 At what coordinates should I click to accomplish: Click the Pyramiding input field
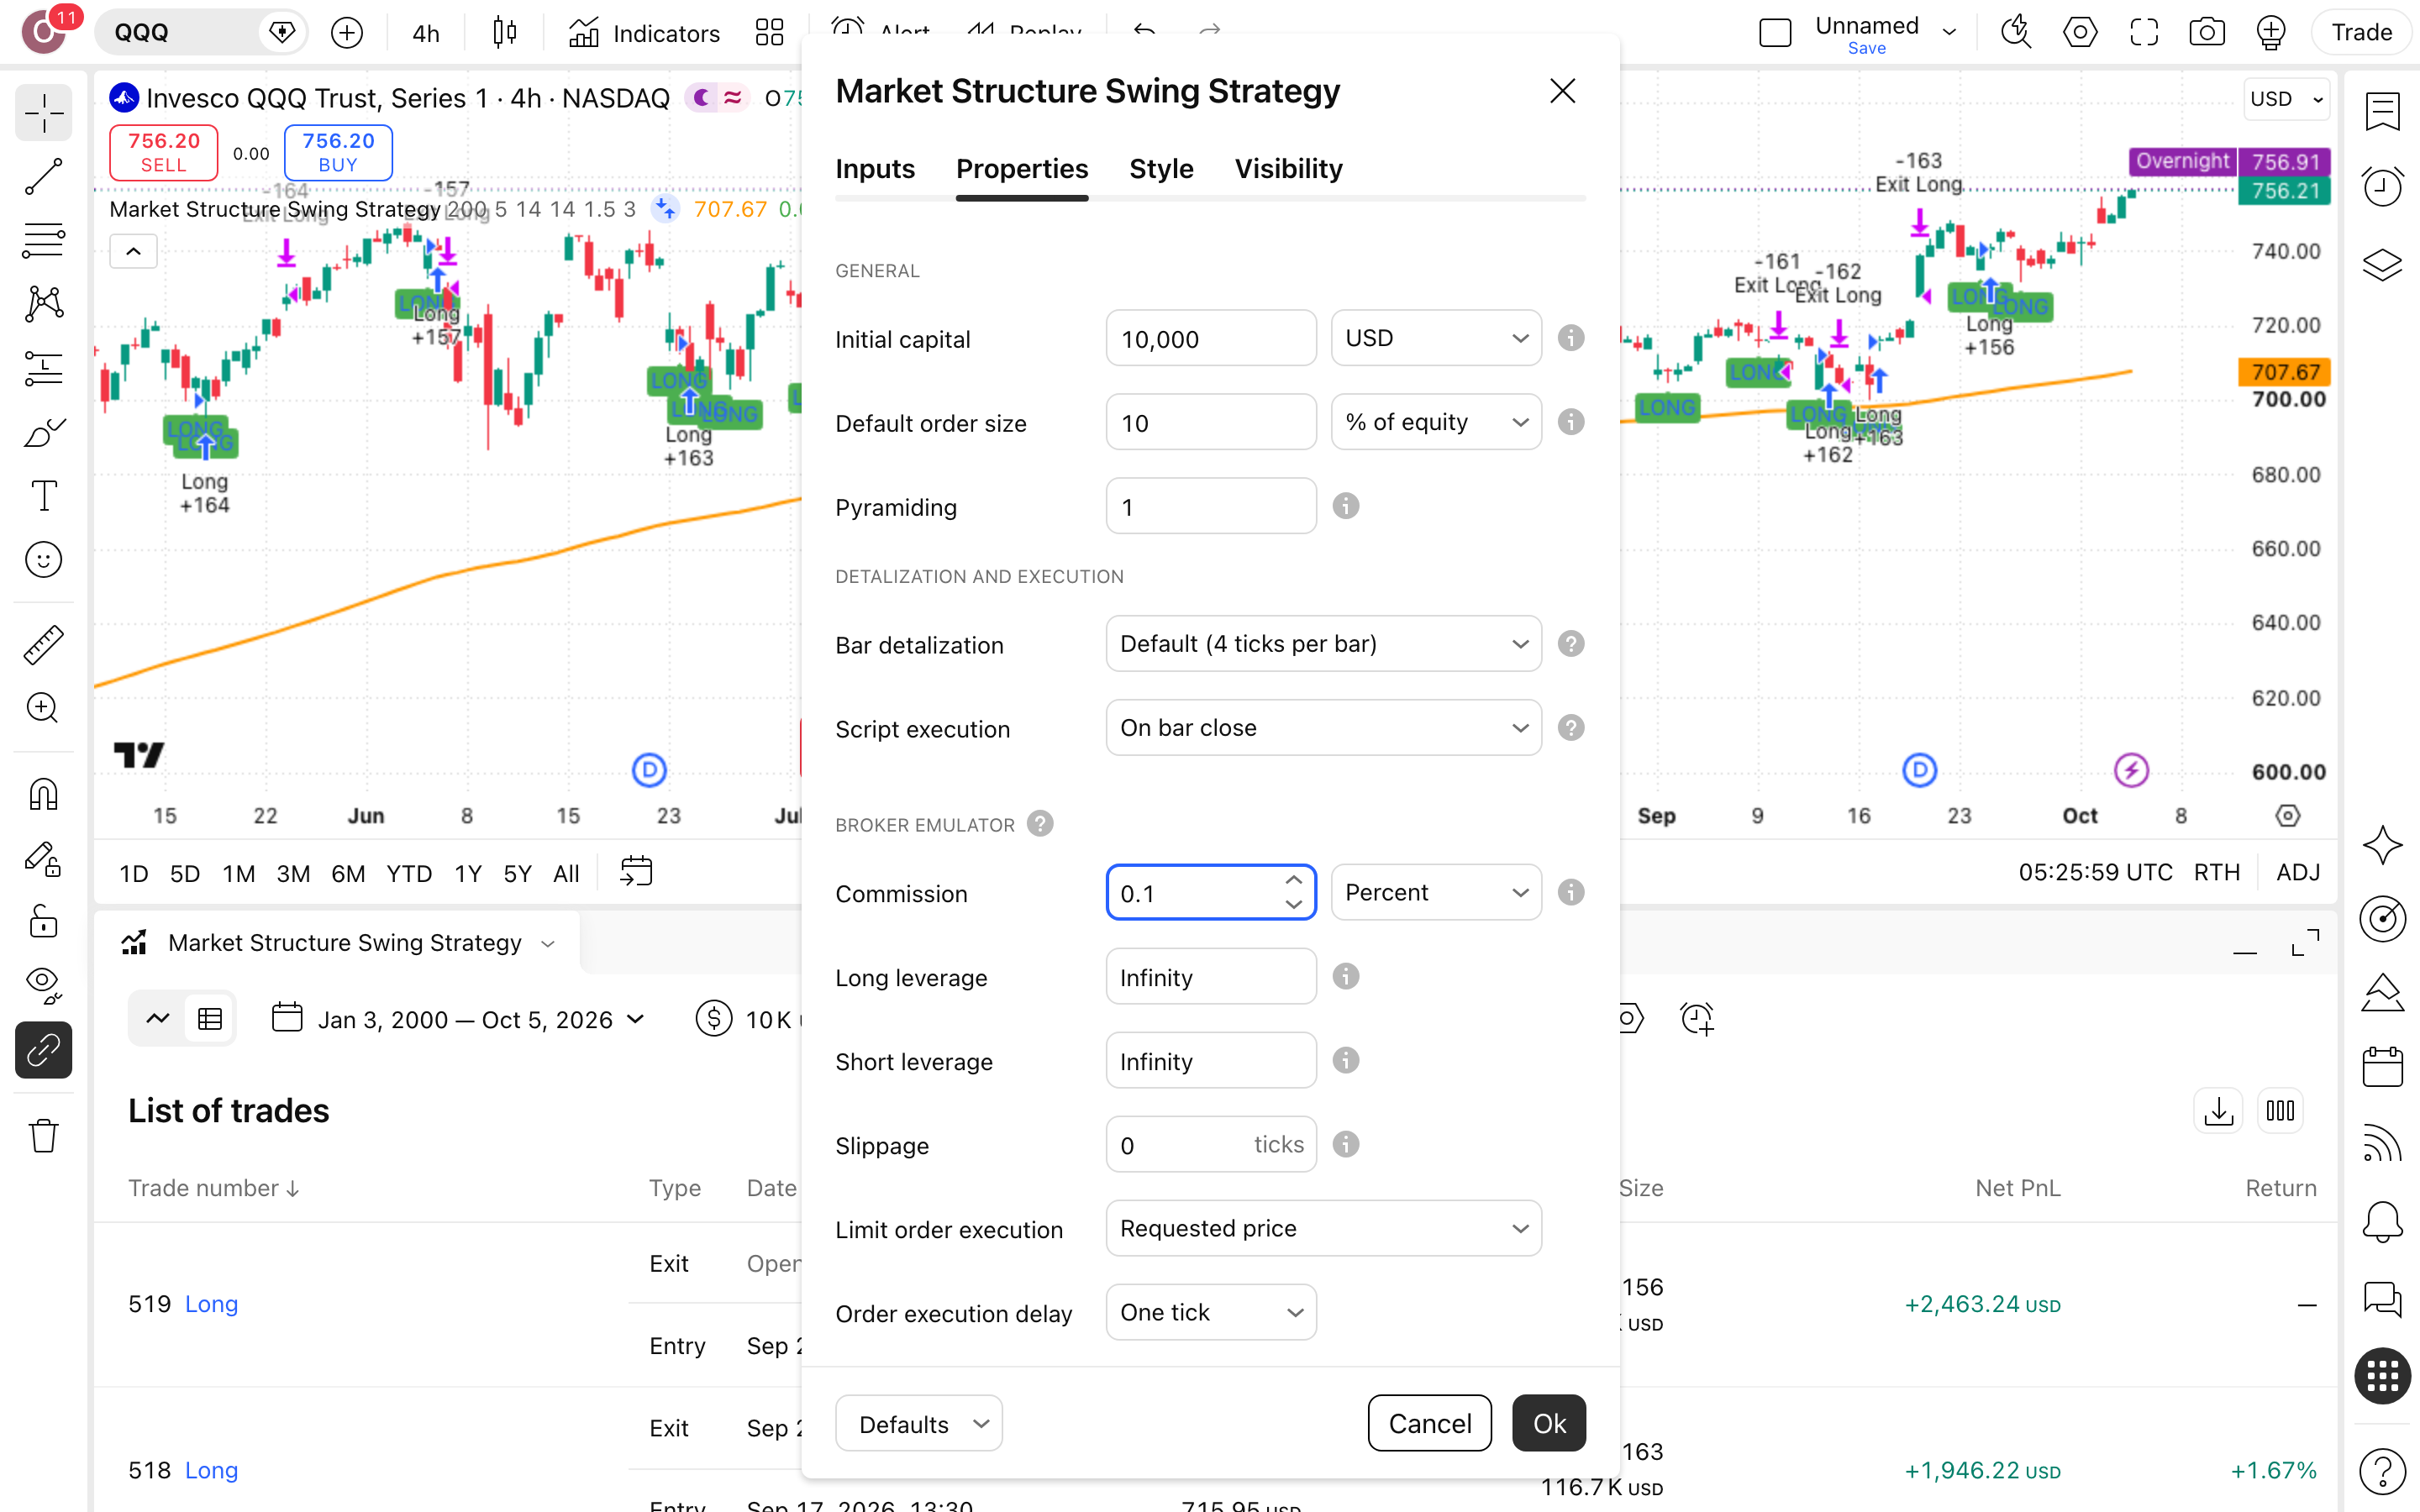tap(1211, 506)
